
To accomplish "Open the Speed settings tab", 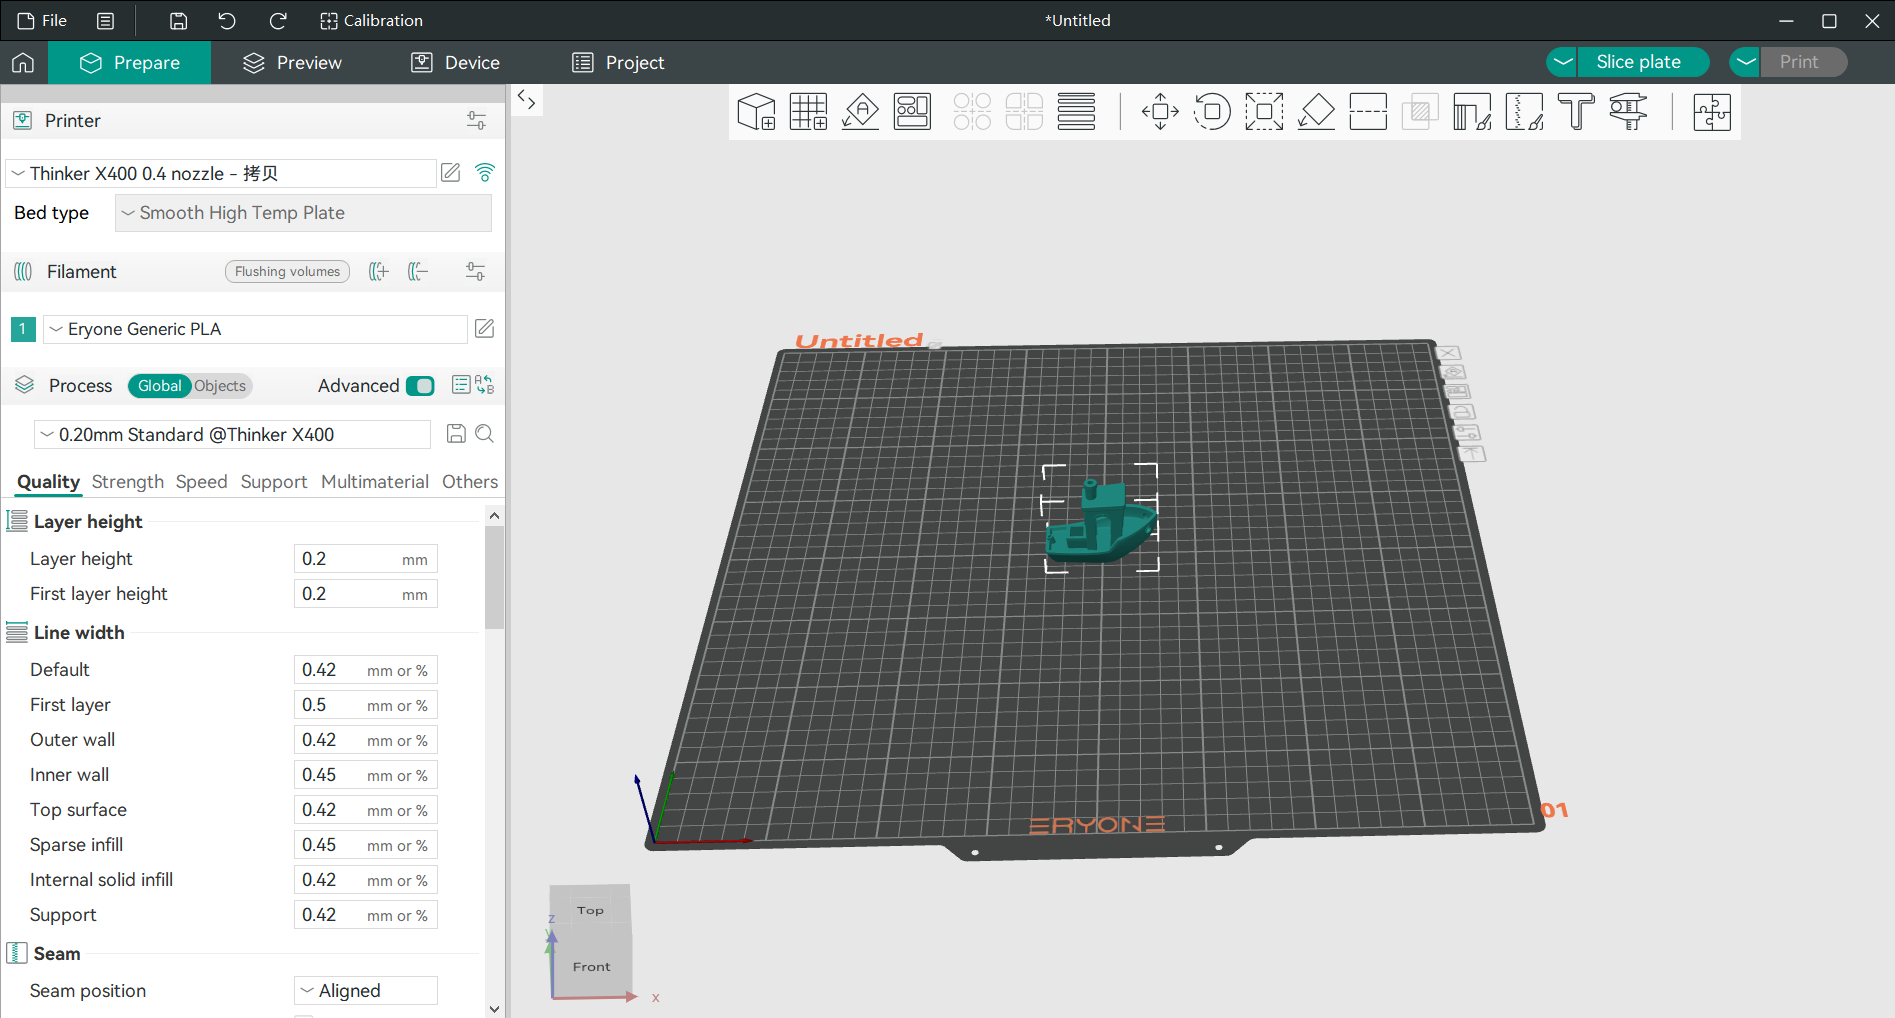I will coord(202,482).
